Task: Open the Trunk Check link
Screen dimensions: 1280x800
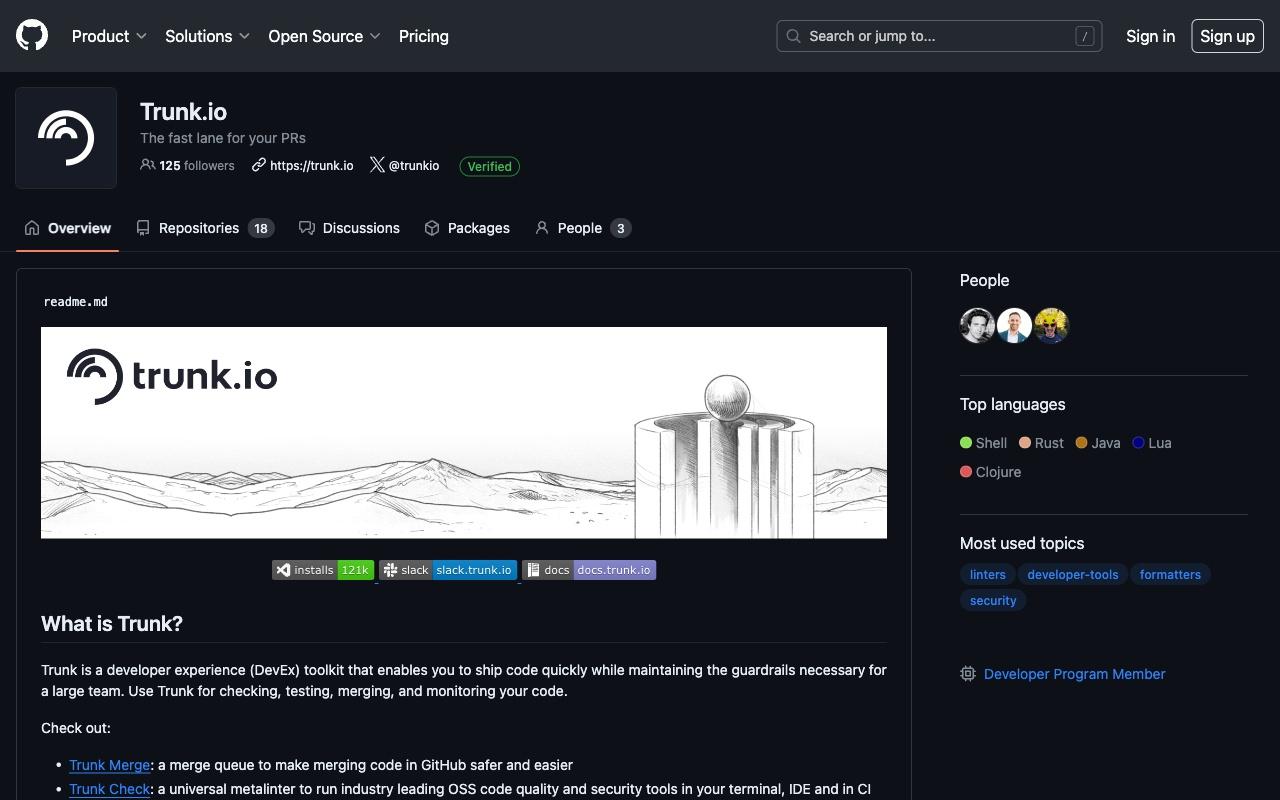Action: click(109, 789)
